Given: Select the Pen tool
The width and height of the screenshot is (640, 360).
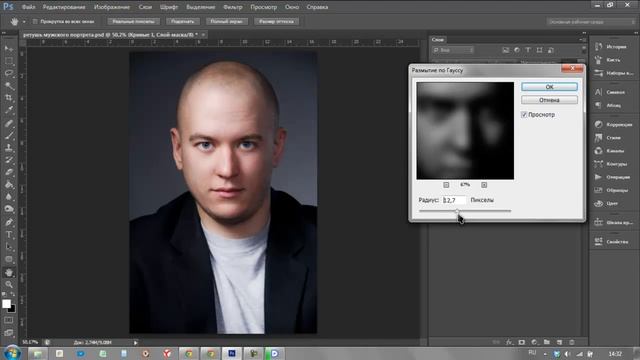Looking at the screenshot, I should (x=9, y=222).
